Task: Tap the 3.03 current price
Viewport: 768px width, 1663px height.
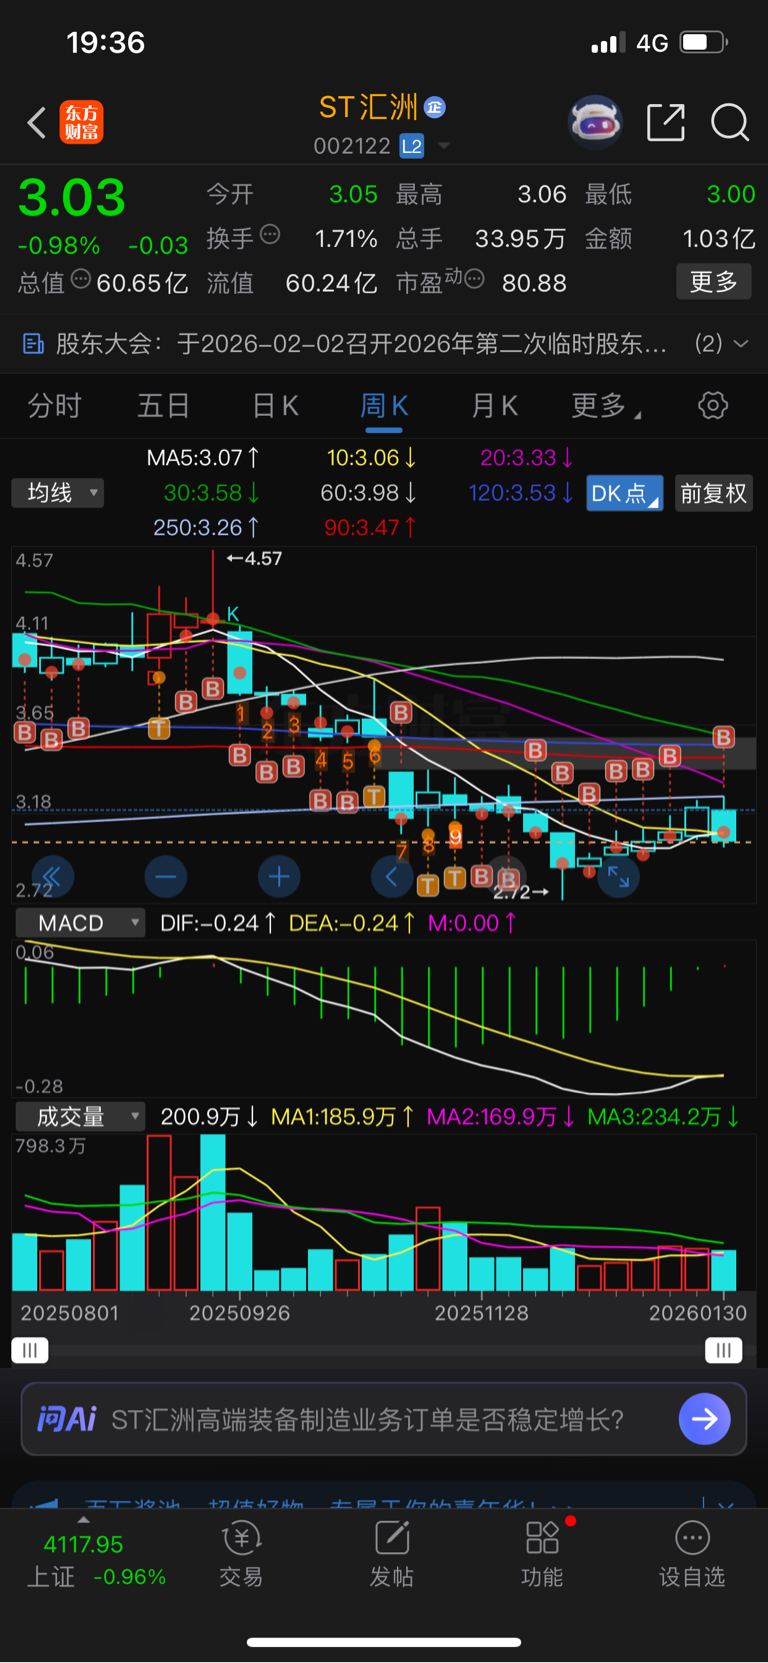Action: (x=72, y=197)
